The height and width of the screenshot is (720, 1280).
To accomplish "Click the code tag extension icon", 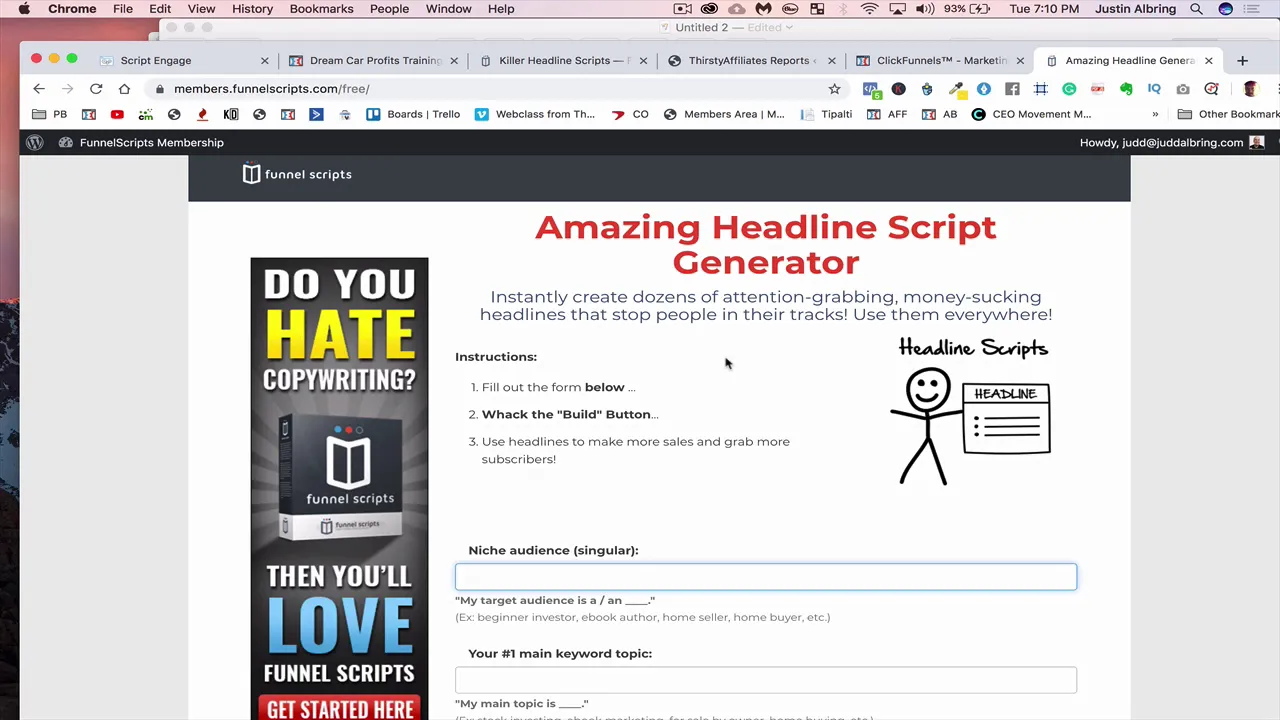I will click(x=870, y=89).
